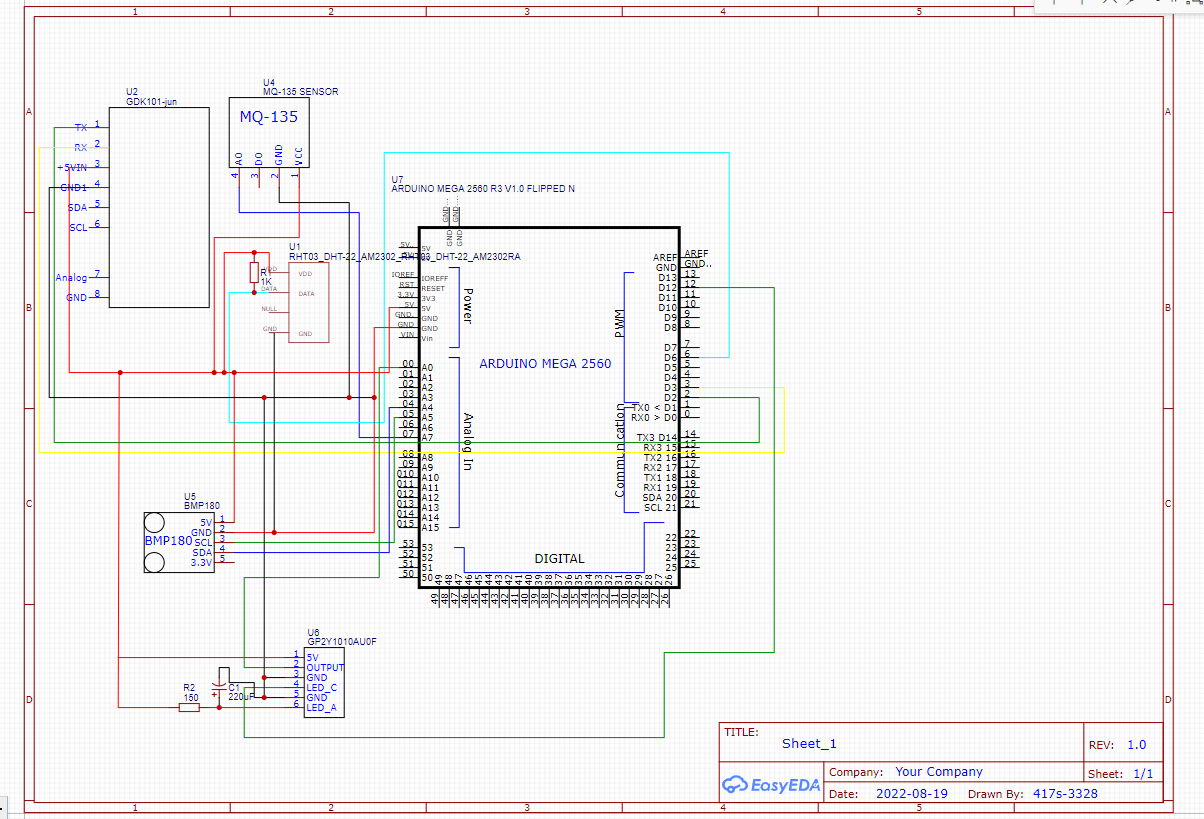The width and height of the screenshot is (1204, 819).
Task: Select the 'SCL 21' pin label
Action: click(660, 507)
